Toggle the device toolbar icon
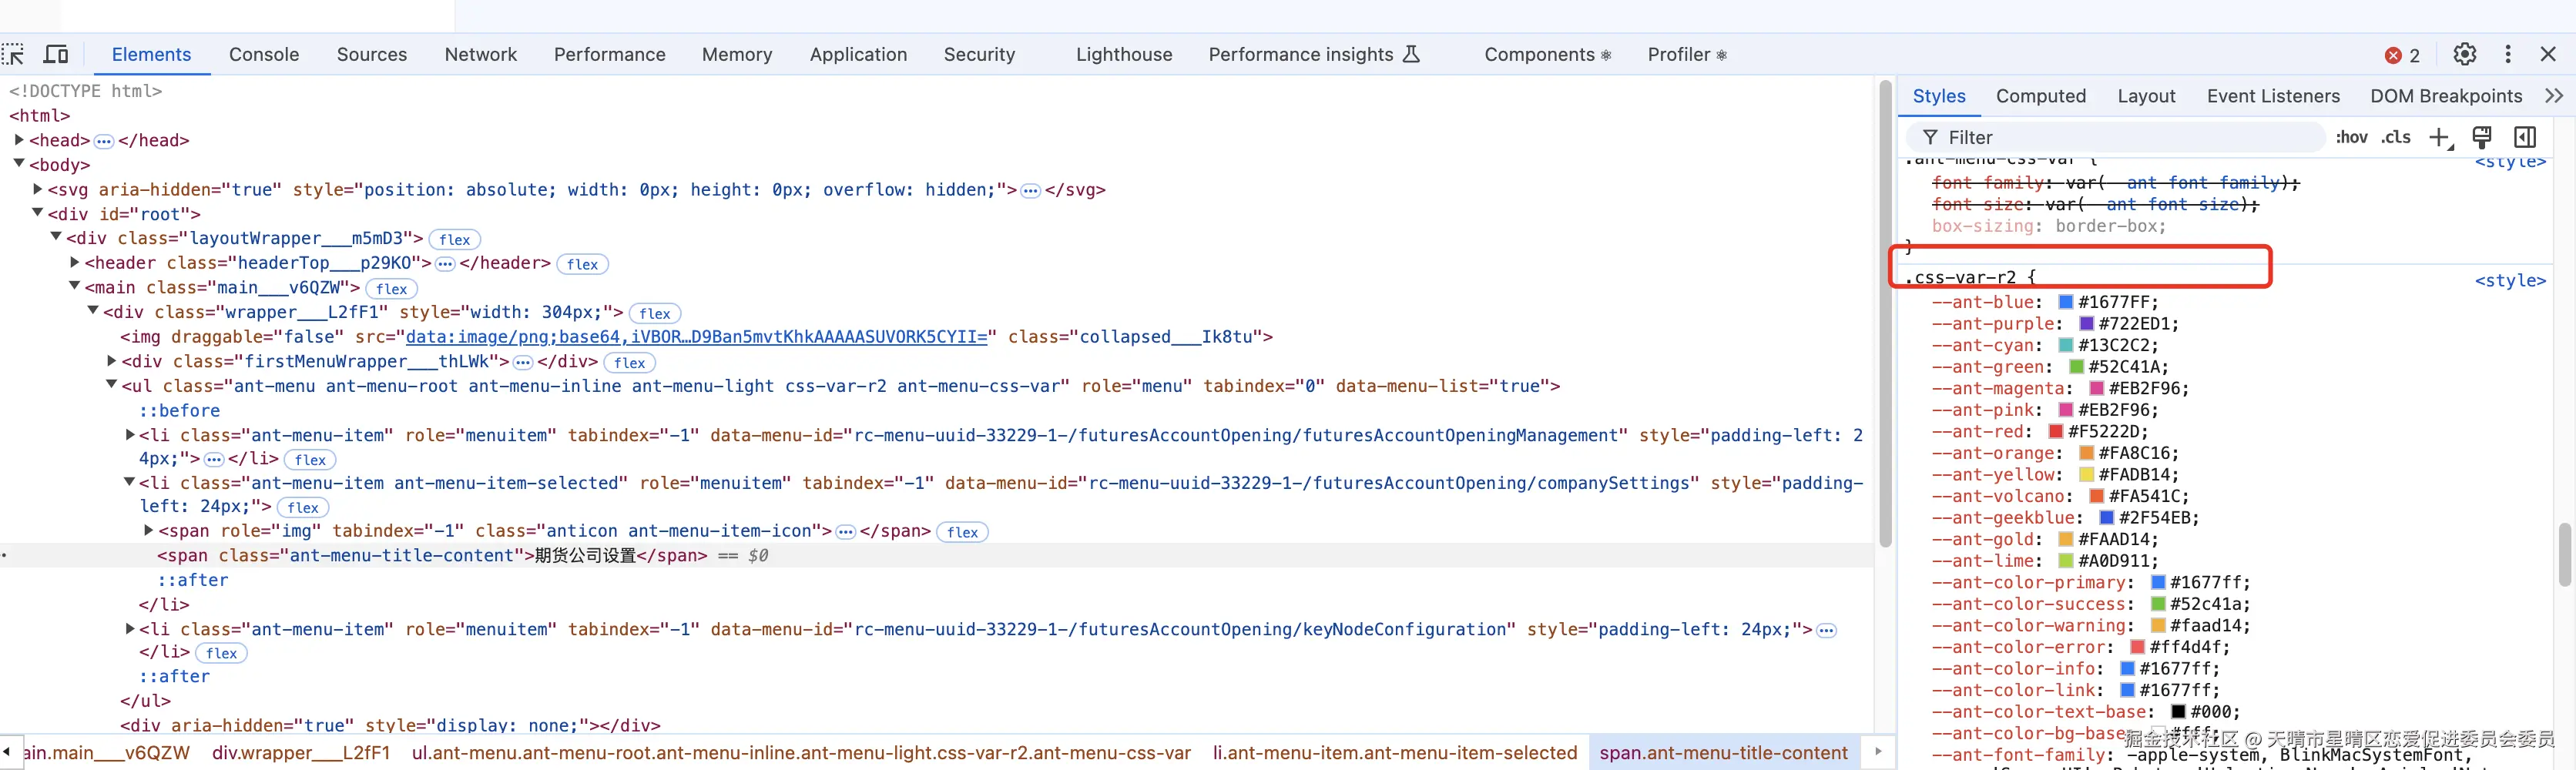The height and width of the screenshot is (770, 2576). tap(57, 55)
